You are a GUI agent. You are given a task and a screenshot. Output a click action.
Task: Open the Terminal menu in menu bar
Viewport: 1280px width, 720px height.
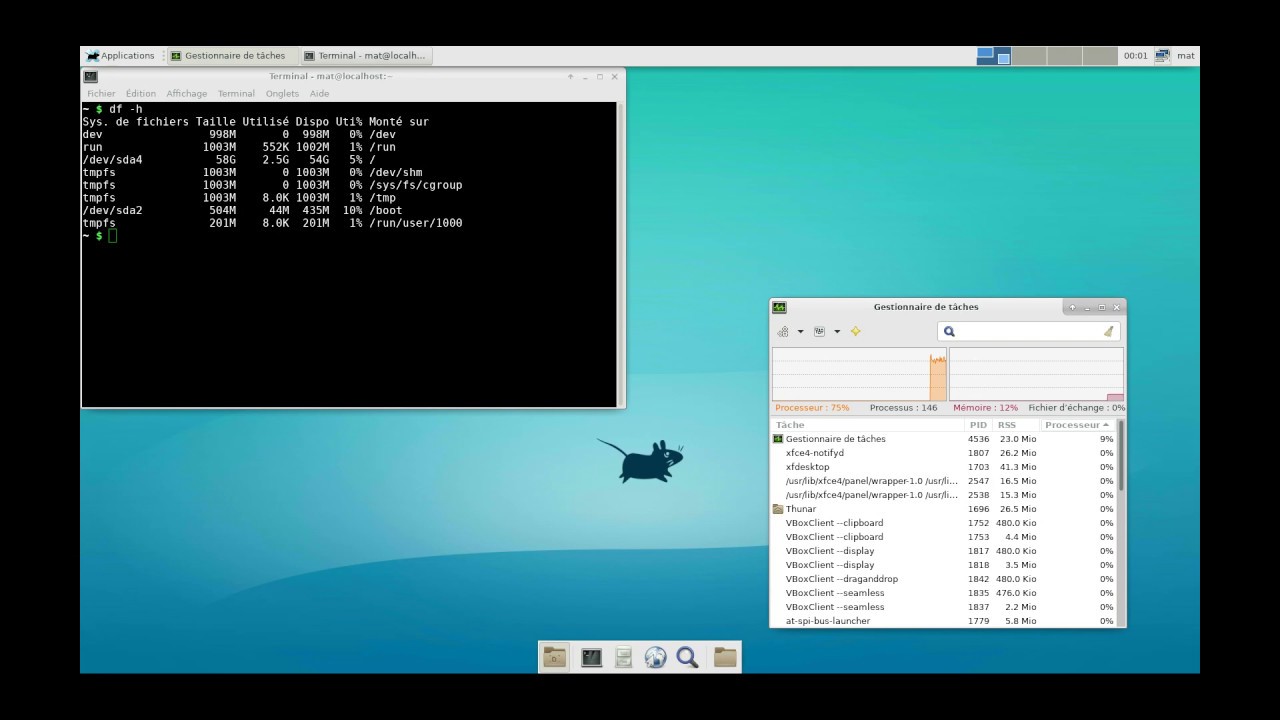click(x=236, y=93)
